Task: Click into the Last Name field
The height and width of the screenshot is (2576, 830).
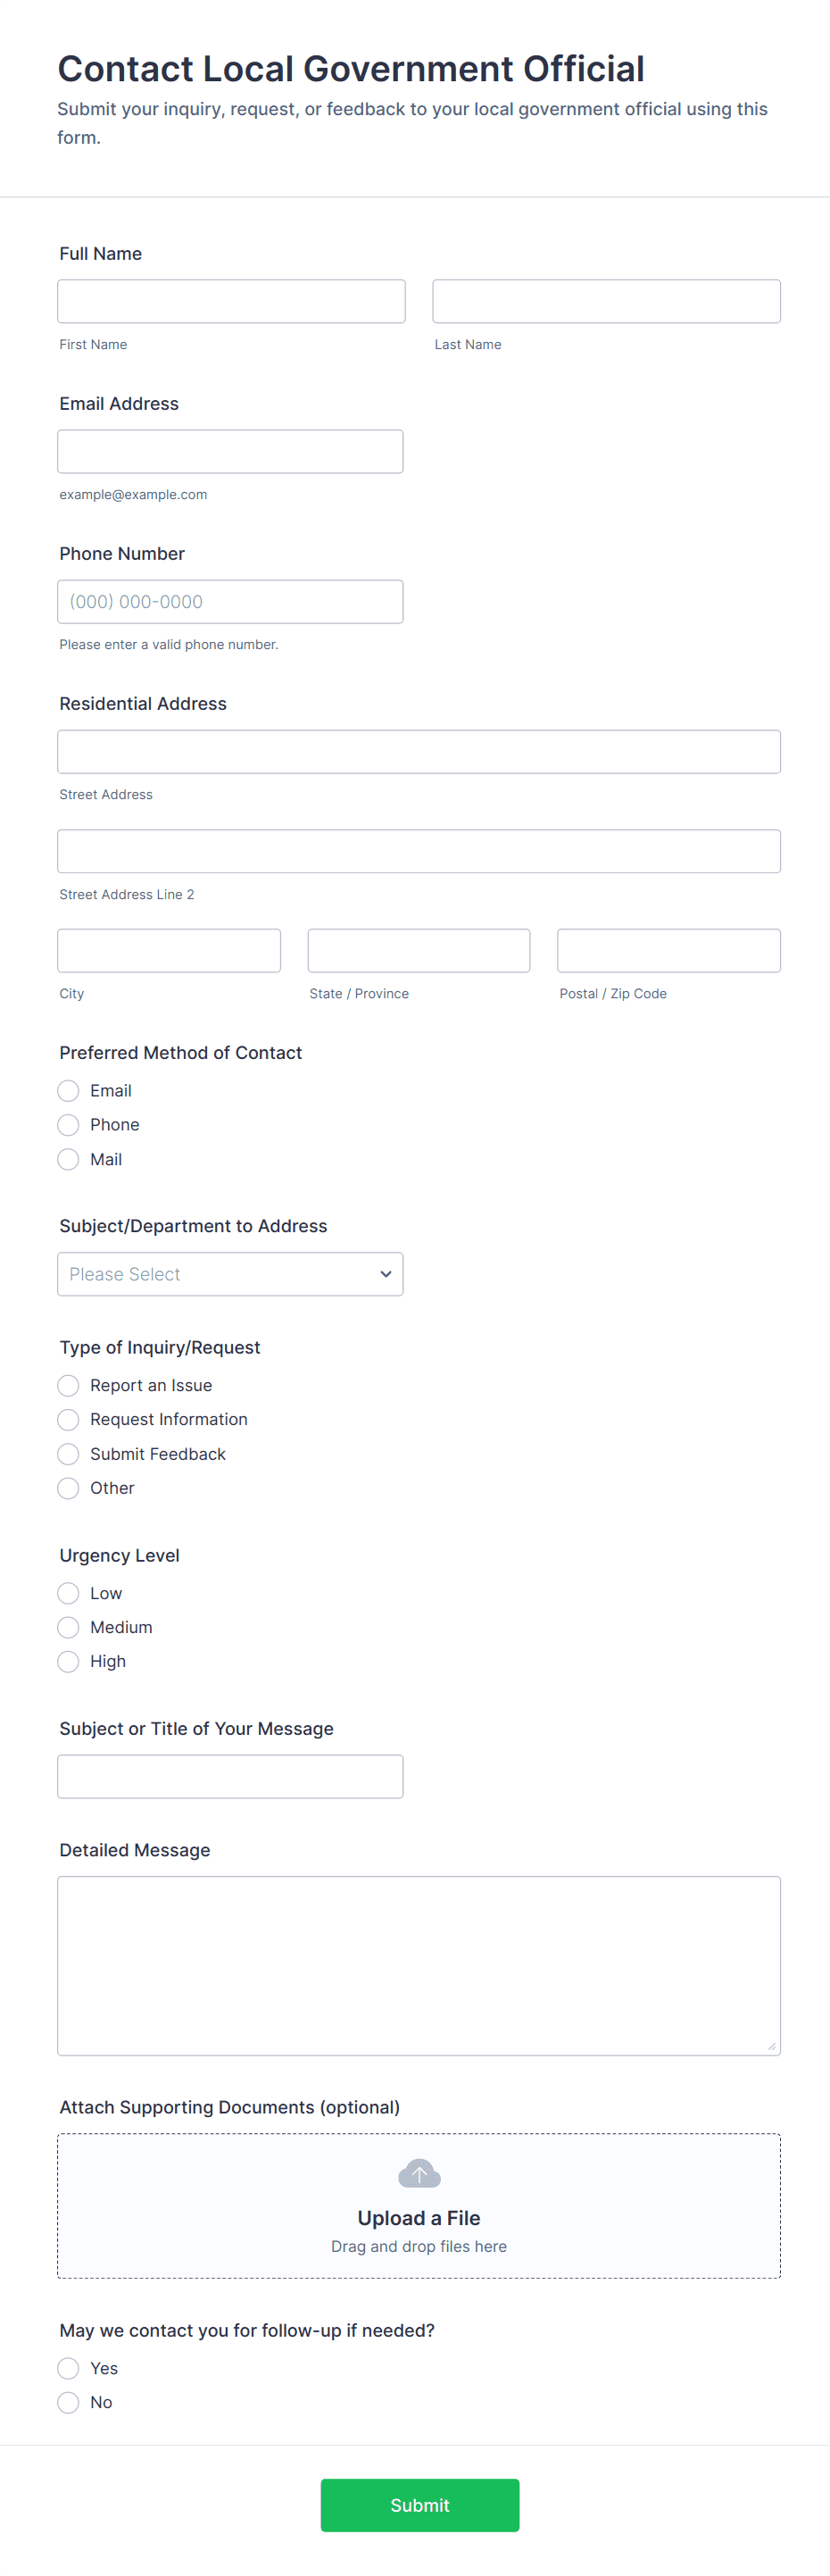Action: point(606,301)
